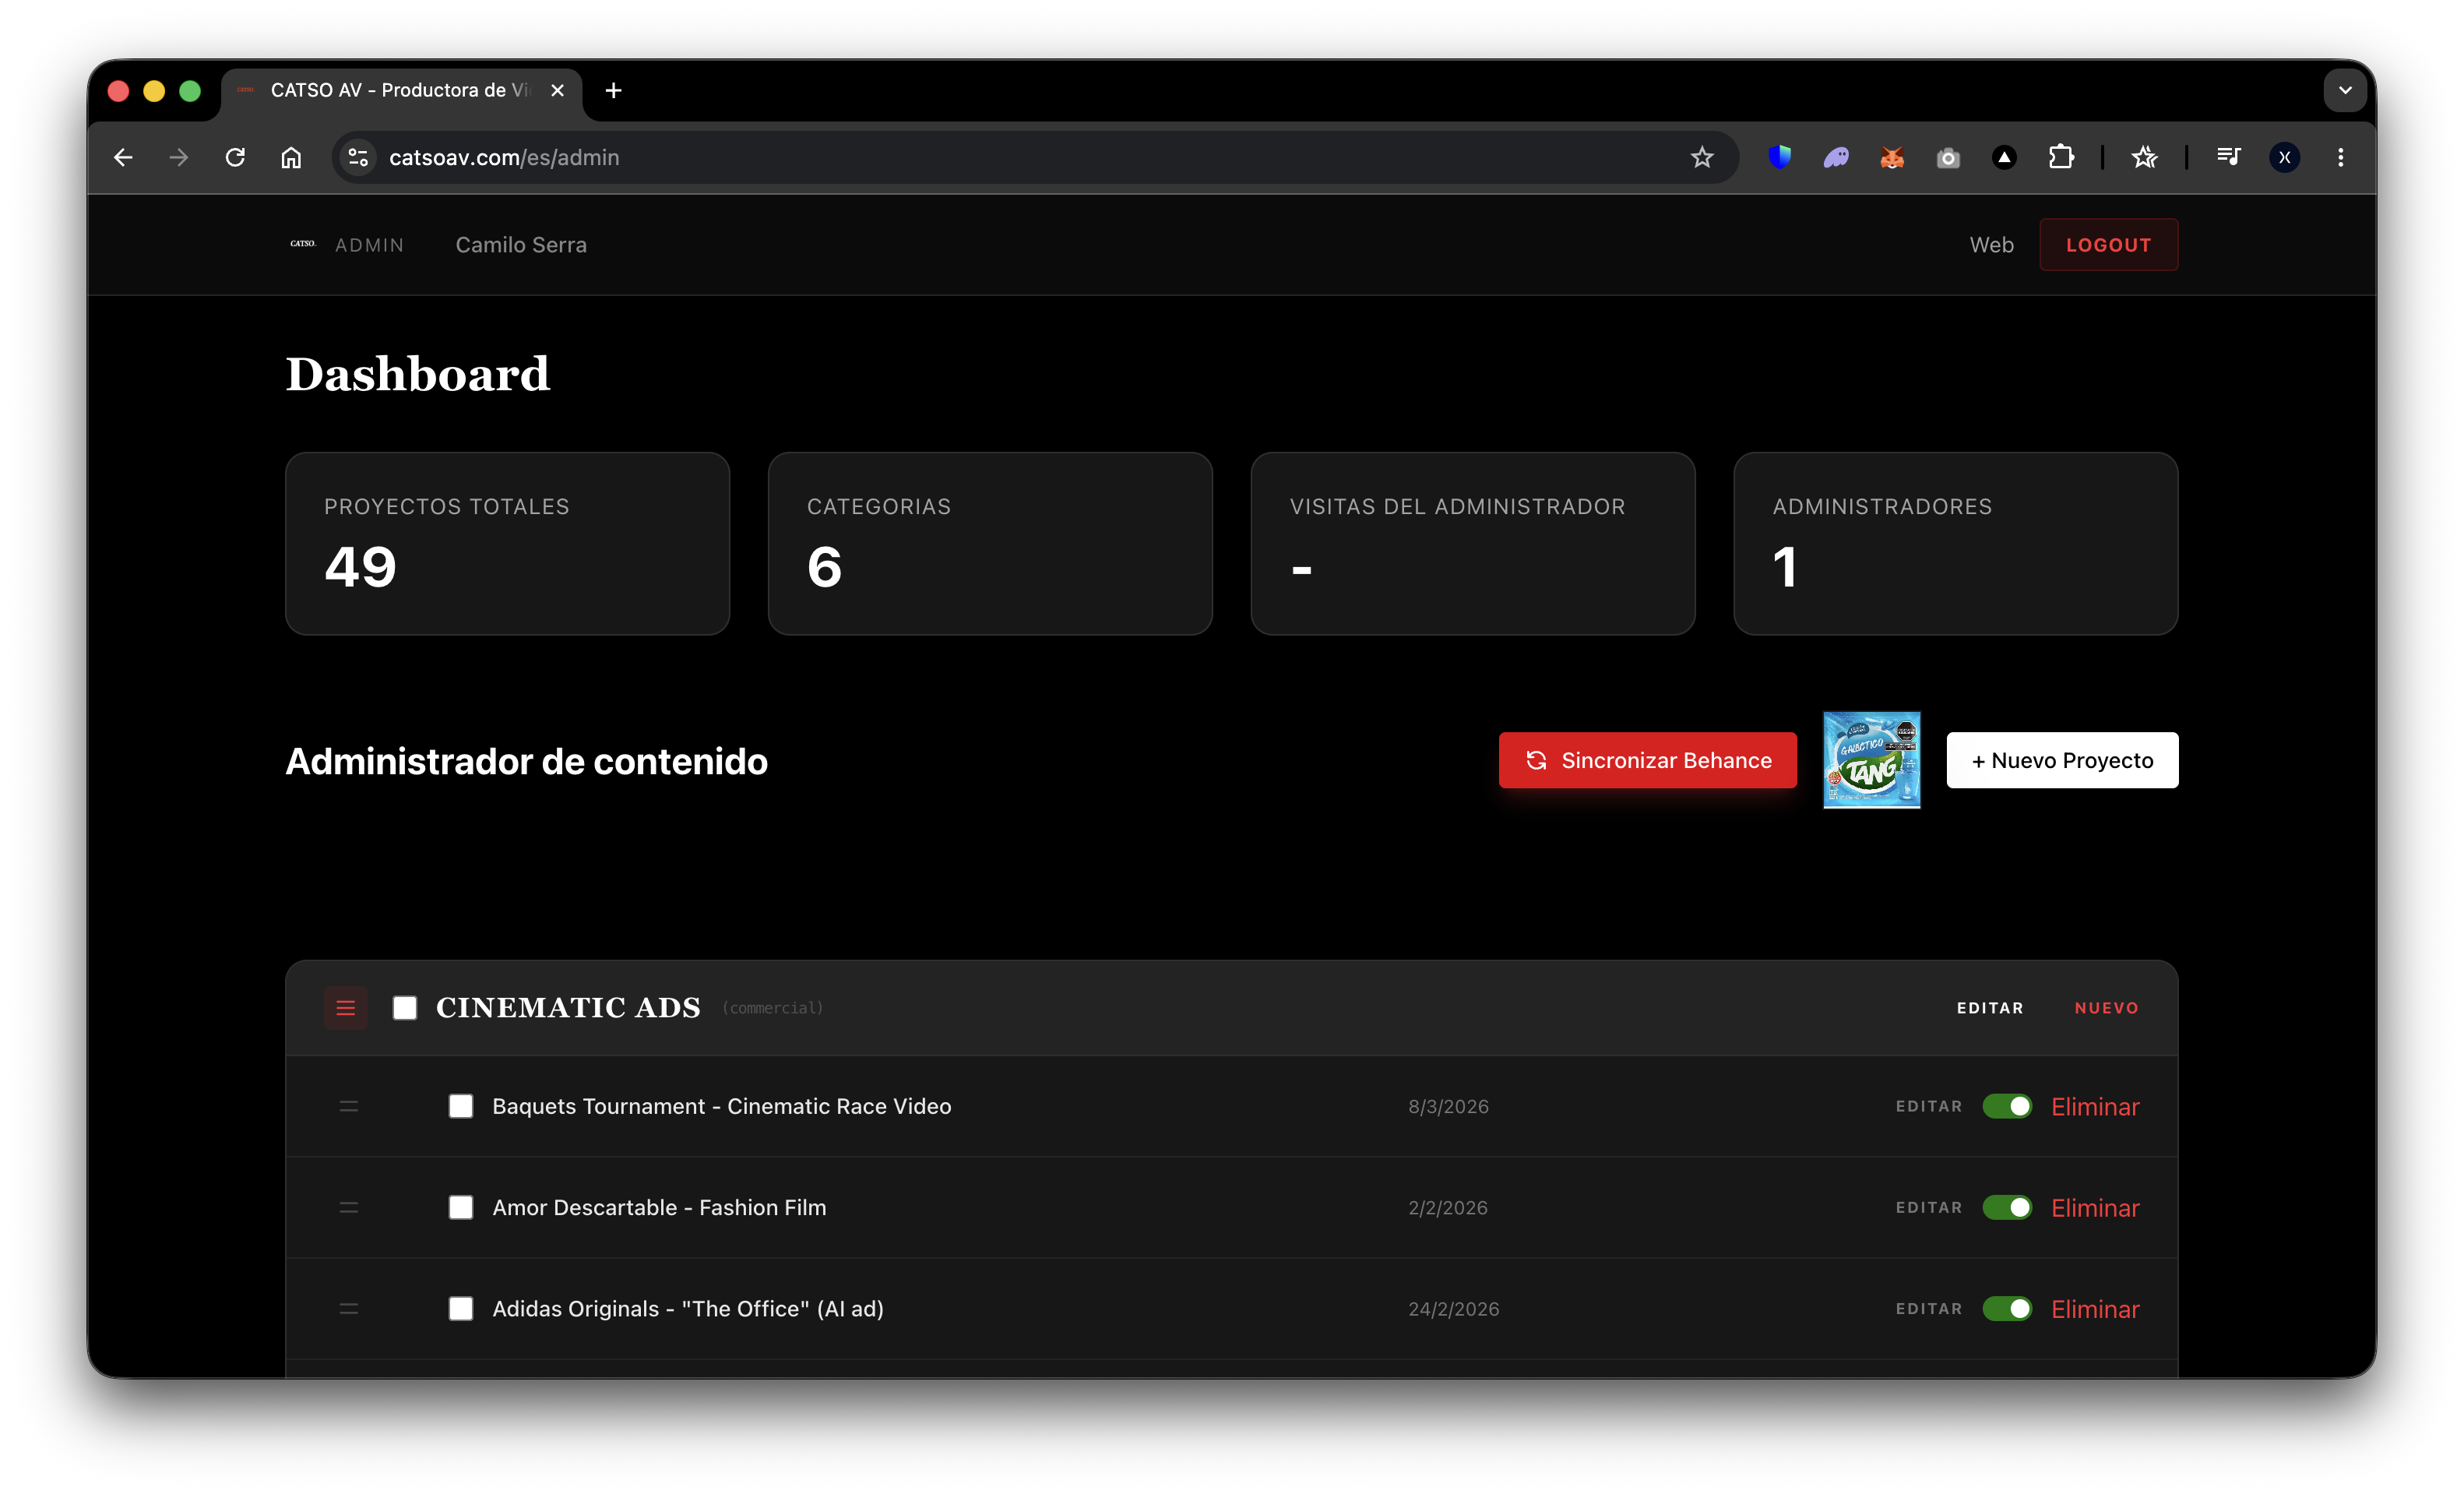Click the + Nuevo Proyecto button
The height and width of the screenshot is (1494, 2464).
pos(2062,760)
